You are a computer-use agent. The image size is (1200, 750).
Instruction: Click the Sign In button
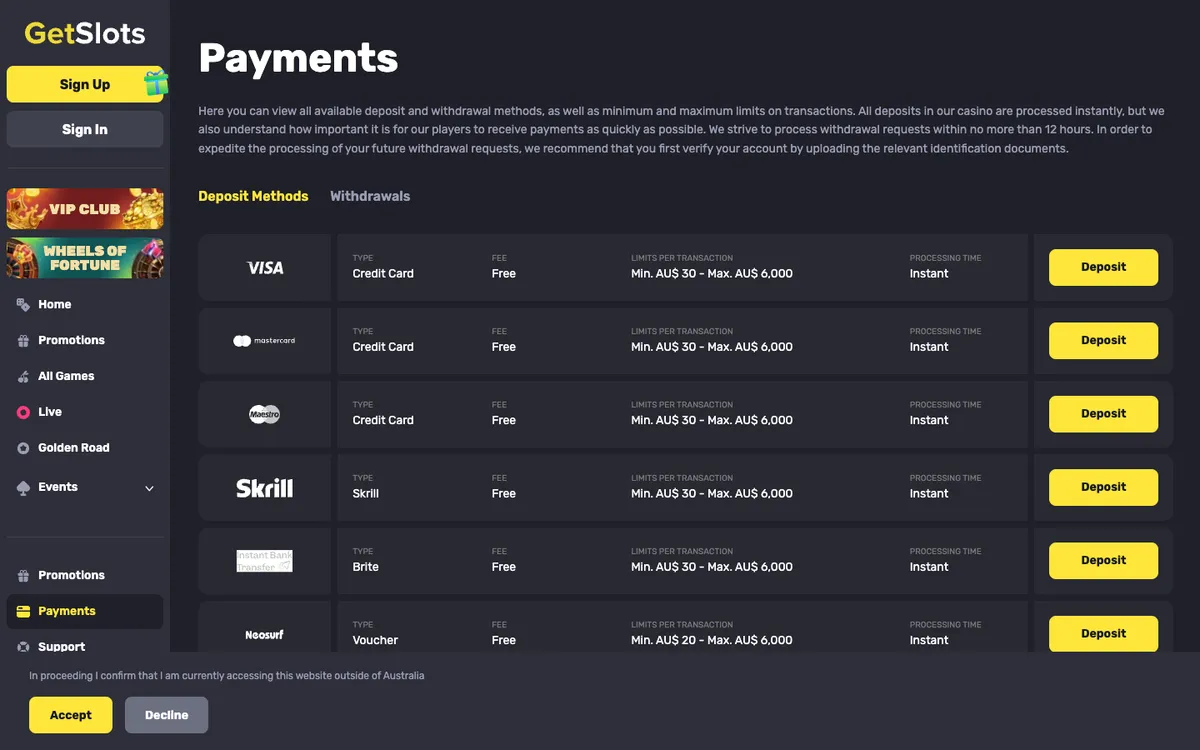[x=85, y=129]
